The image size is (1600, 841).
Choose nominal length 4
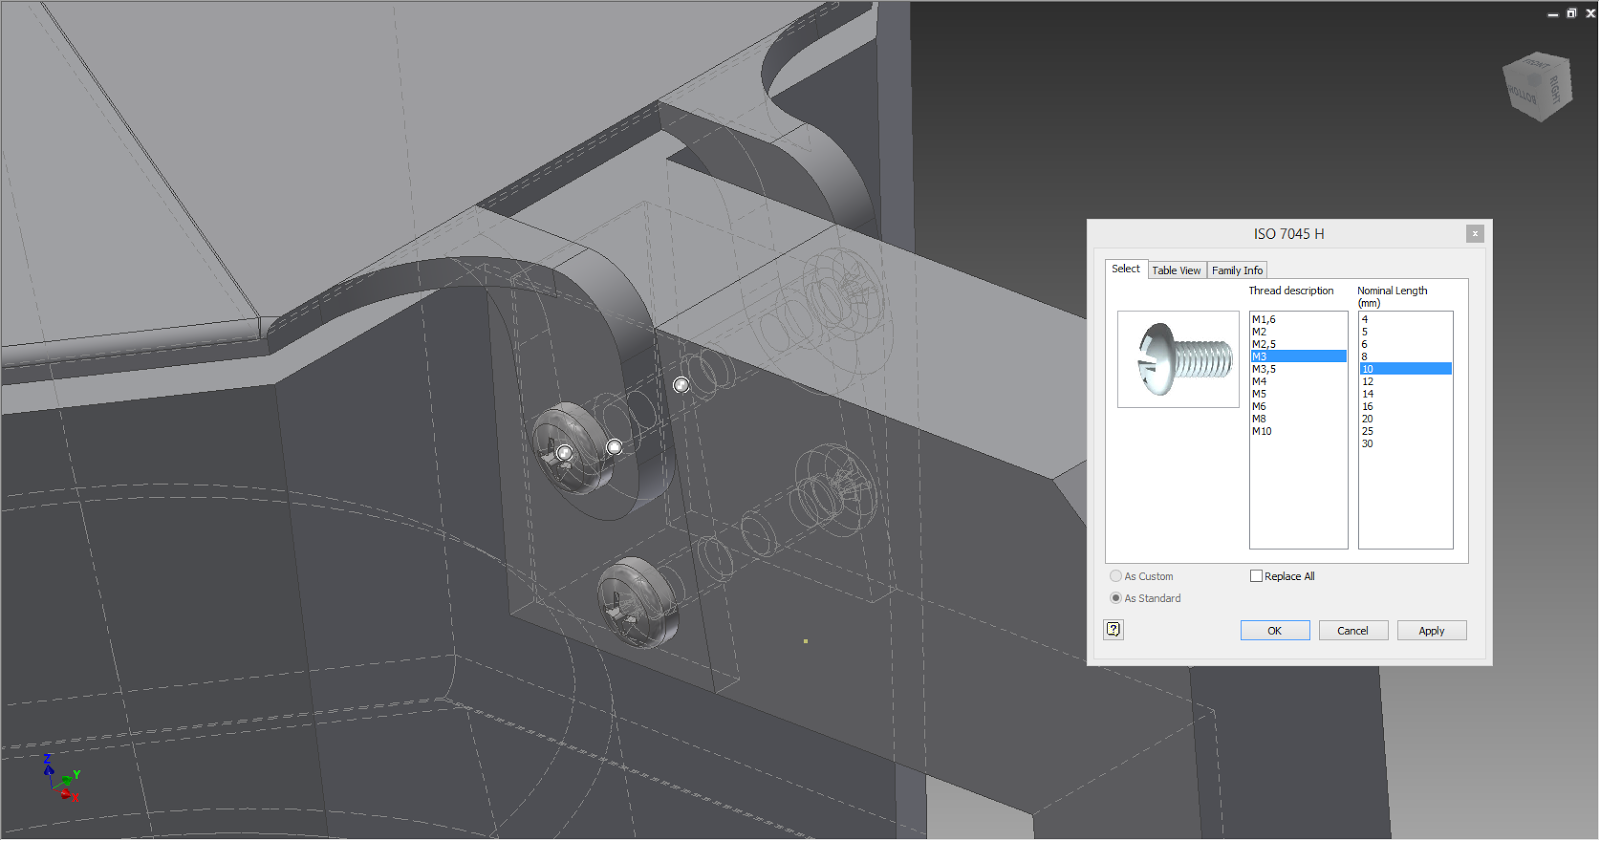tap(1405, 319)
